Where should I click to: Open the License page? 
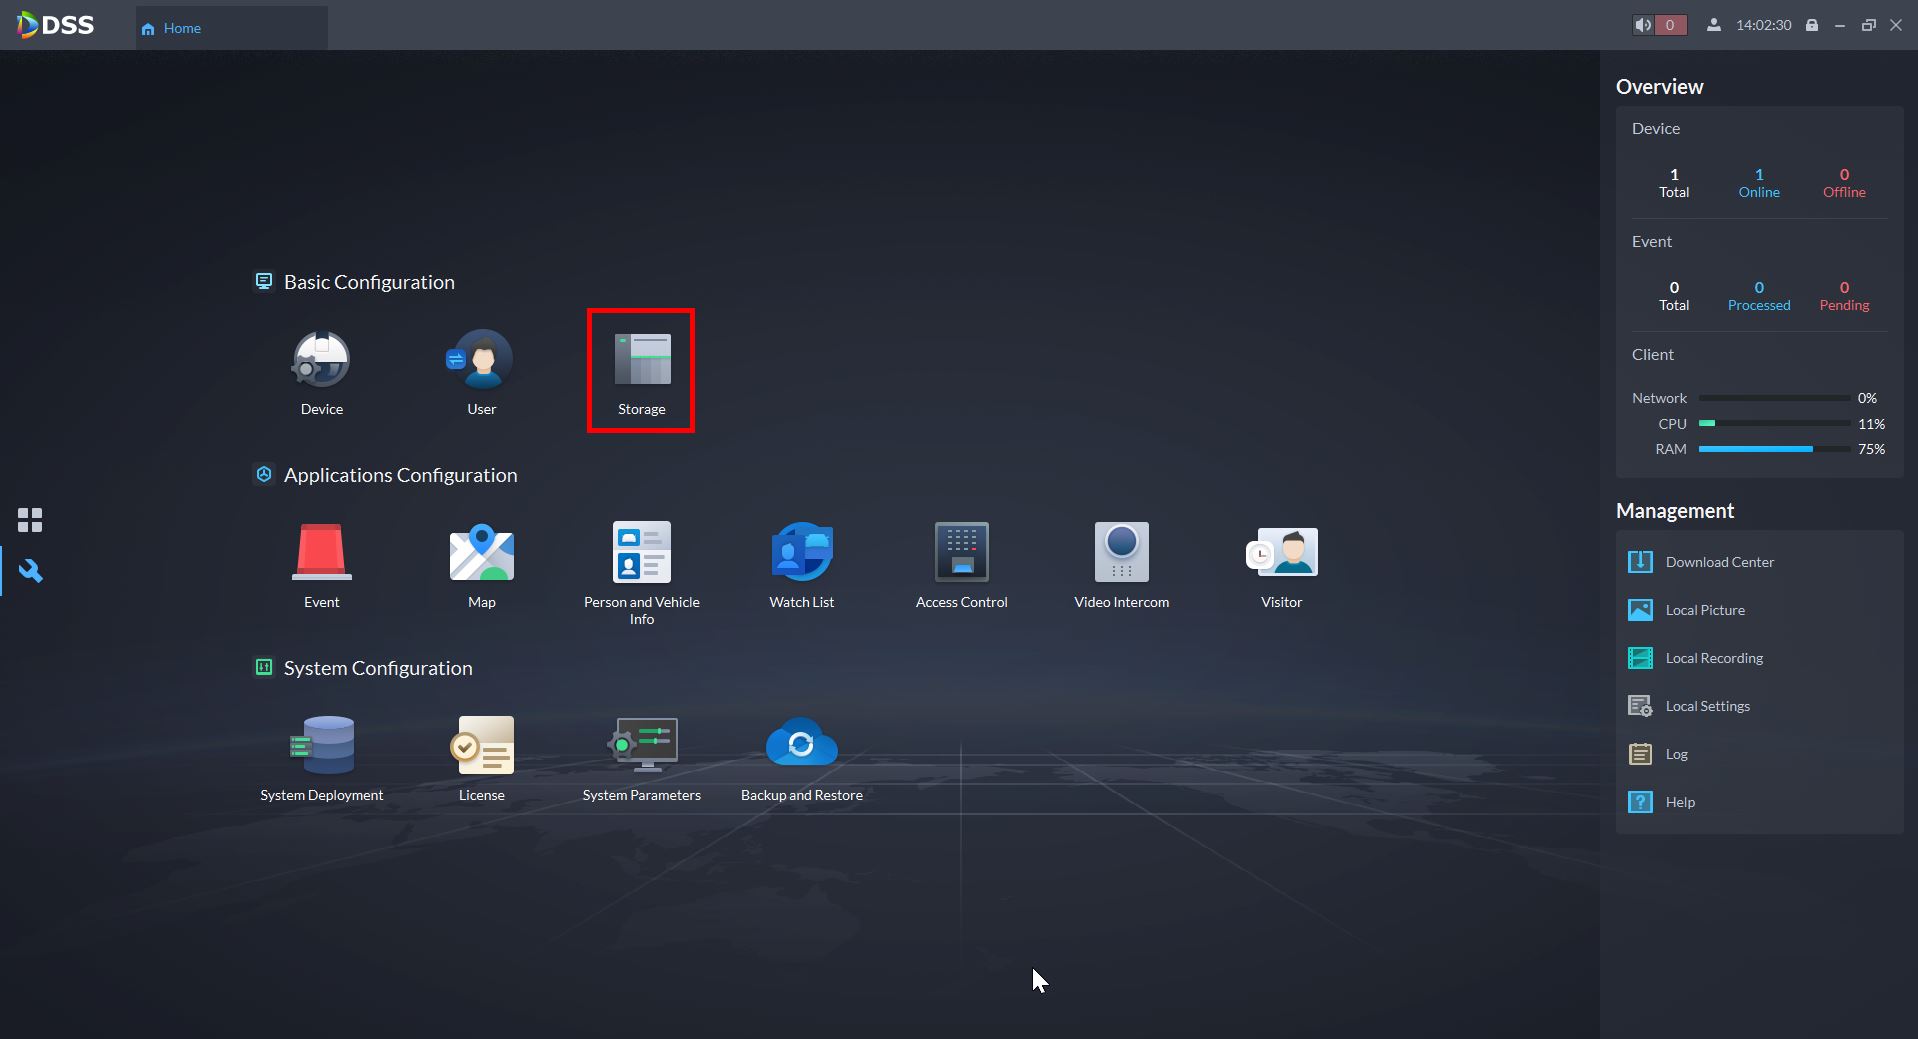tap(481, 746)
